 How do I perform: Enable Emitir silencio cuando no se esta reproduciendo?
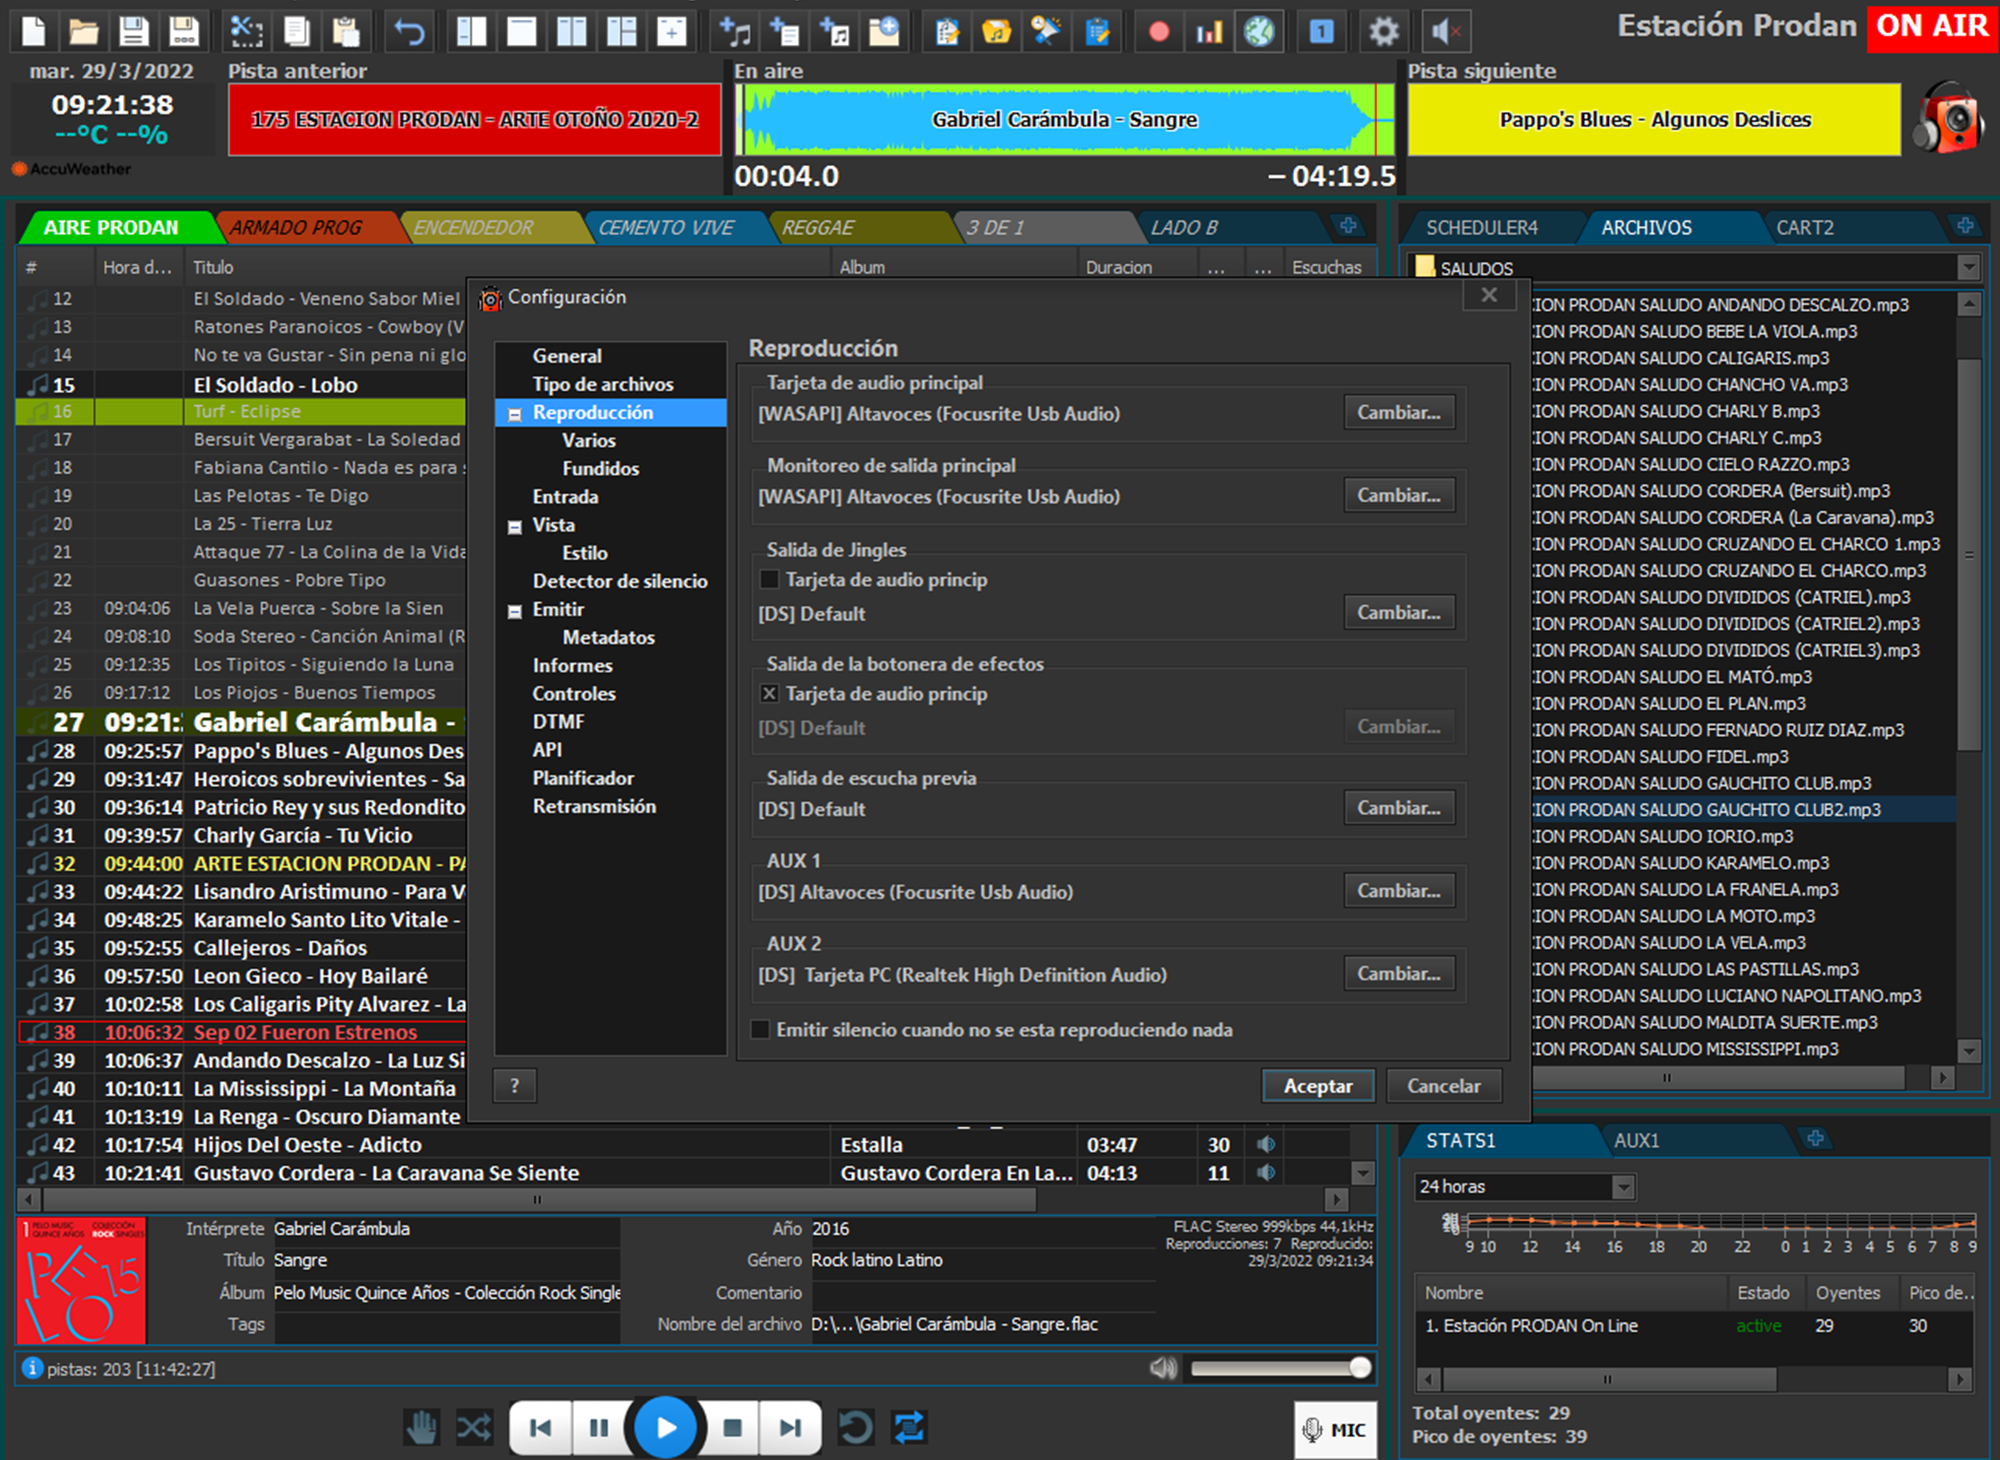point(760,1030)
